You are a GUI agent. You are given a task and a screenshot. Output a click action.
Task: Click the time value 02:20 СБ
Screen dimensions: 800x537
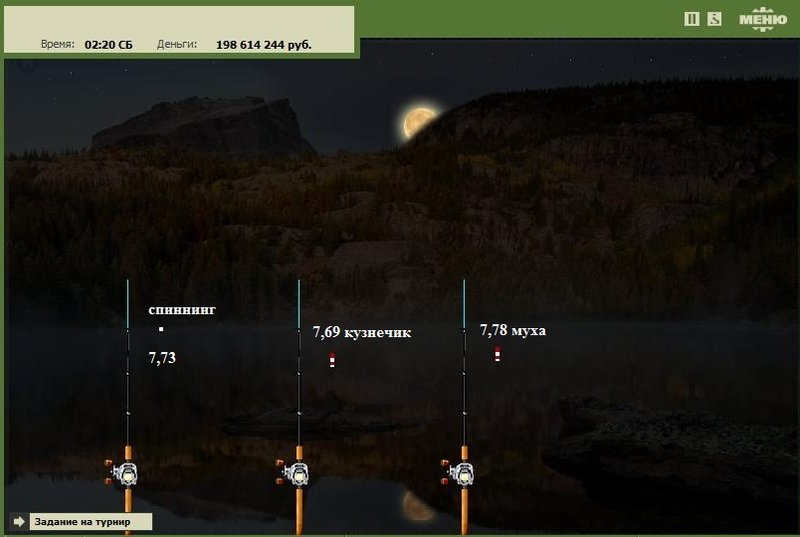[x=109, y=45]
